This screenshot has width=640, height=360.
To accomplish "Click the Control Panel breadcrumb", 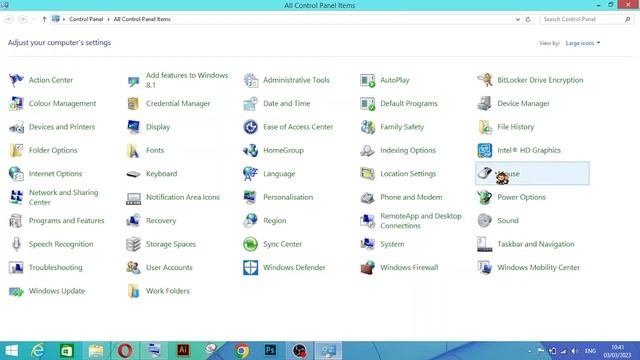I will [x=86, y=19].
